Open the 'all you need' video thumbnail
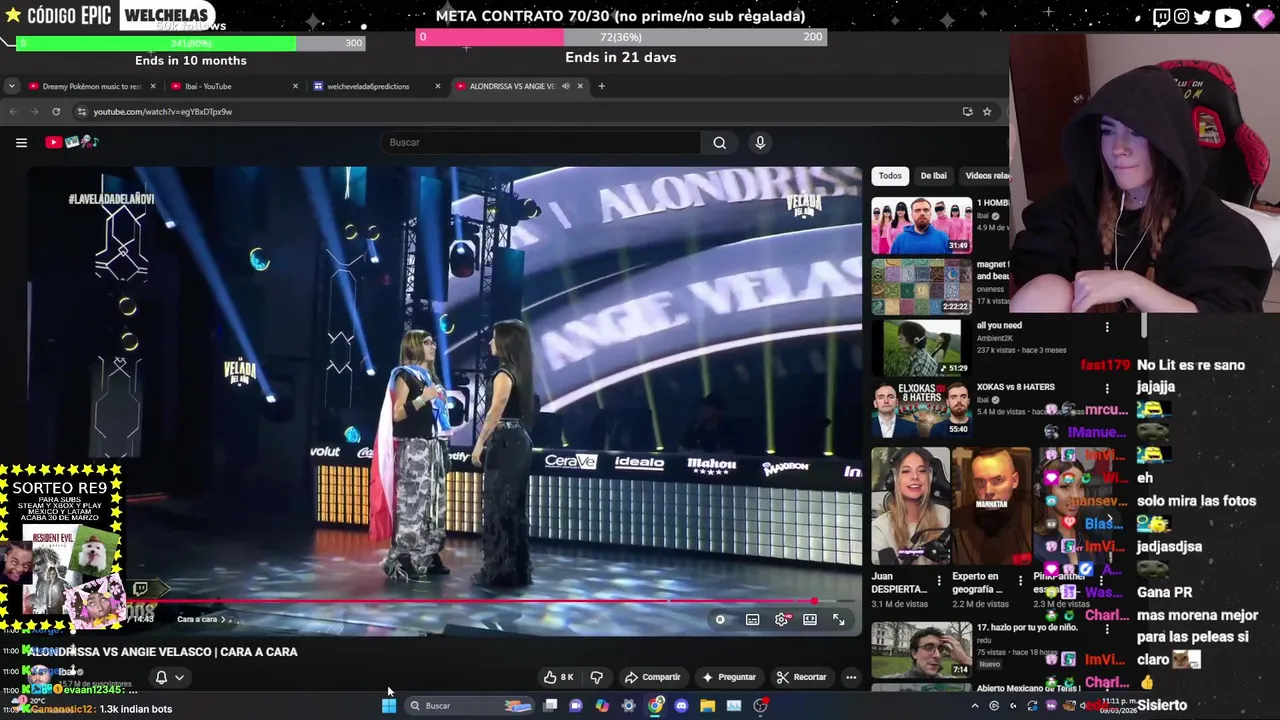The width and height of the screenshot is (1280, 720). click(x=921, y=348)
